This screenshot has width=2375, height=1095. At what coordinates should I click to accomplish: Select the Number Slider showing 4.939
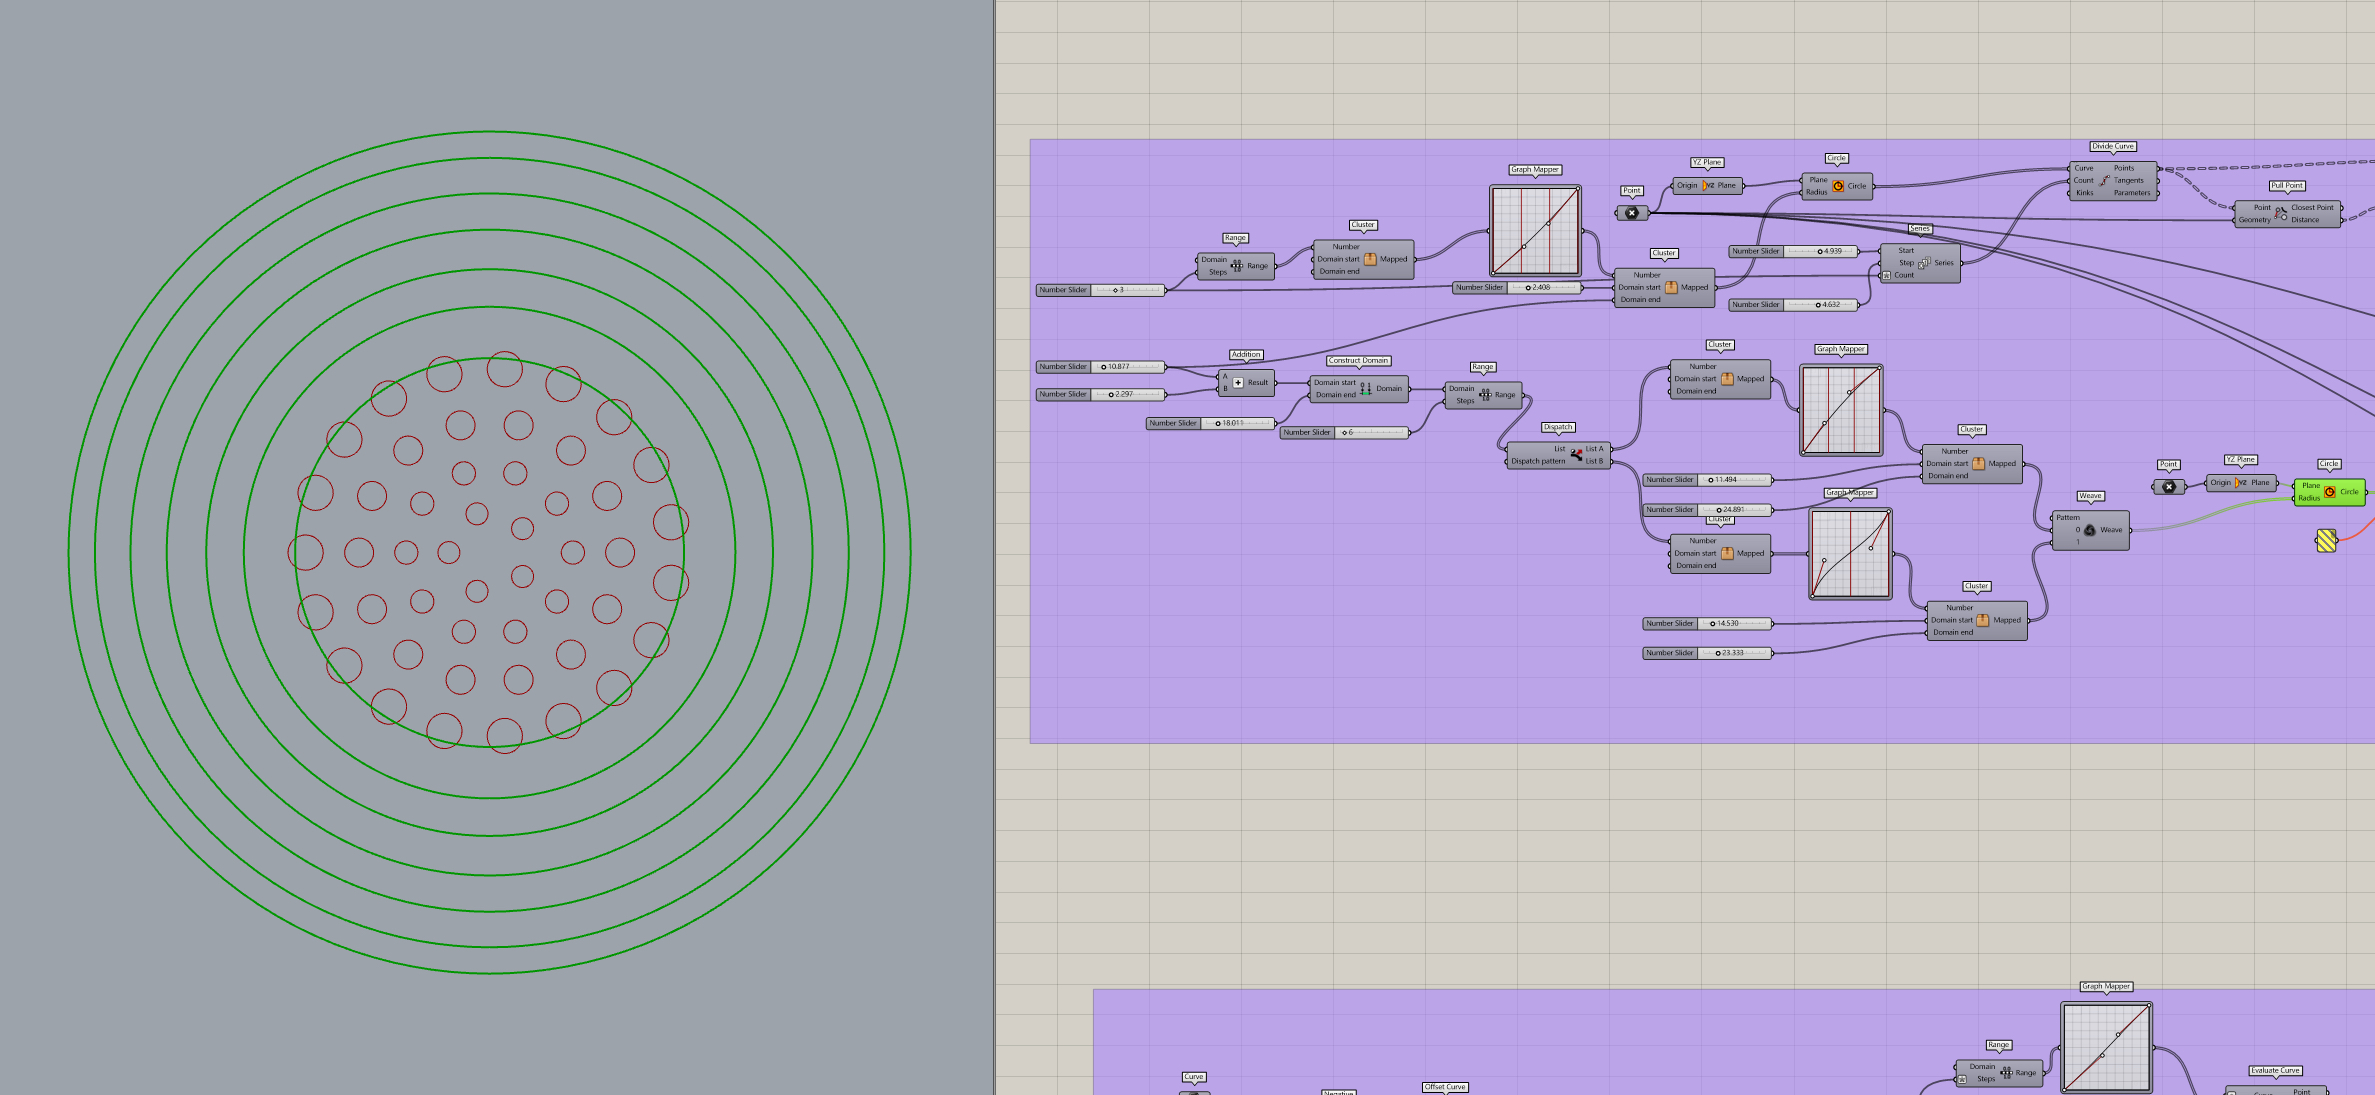coord(1820,252)
